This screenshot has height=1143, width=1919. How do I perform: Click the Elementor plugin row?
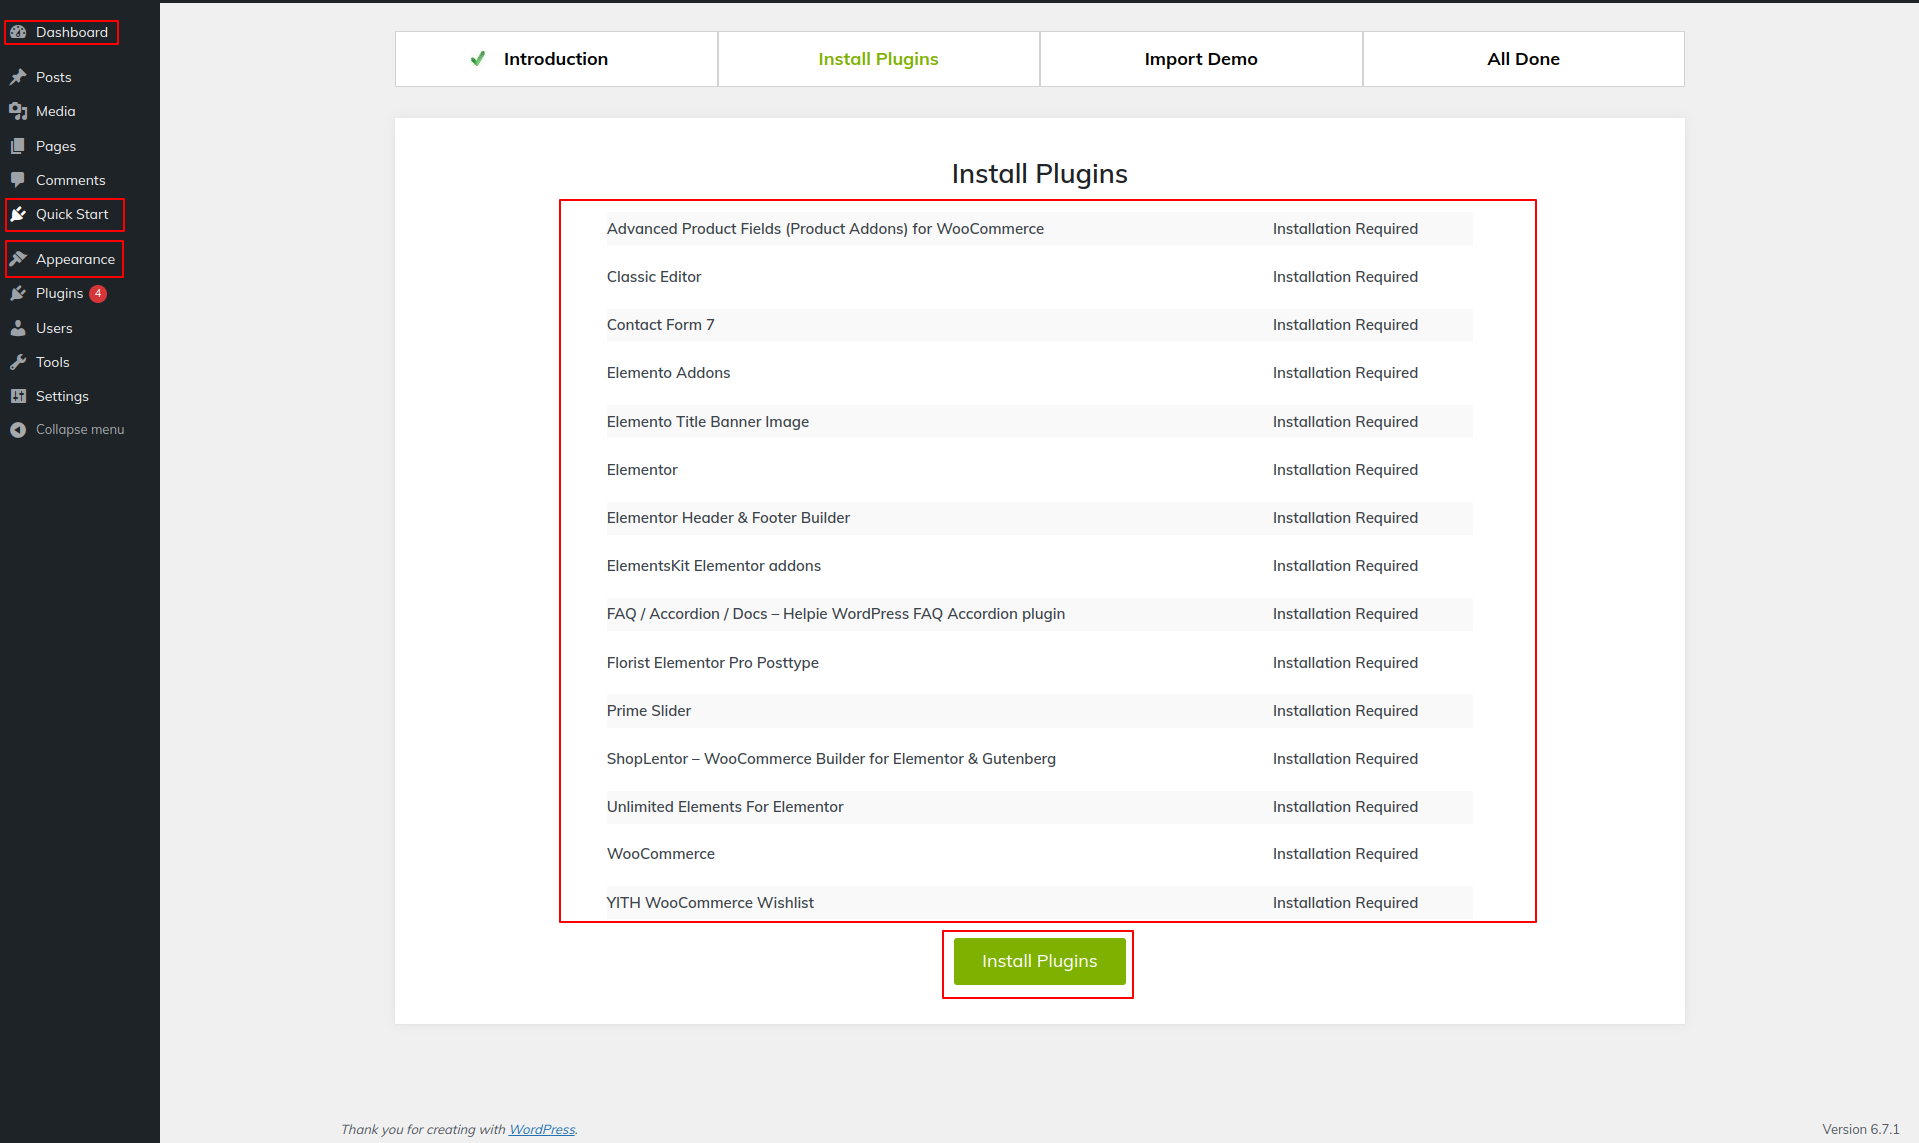pos(1039,470)
